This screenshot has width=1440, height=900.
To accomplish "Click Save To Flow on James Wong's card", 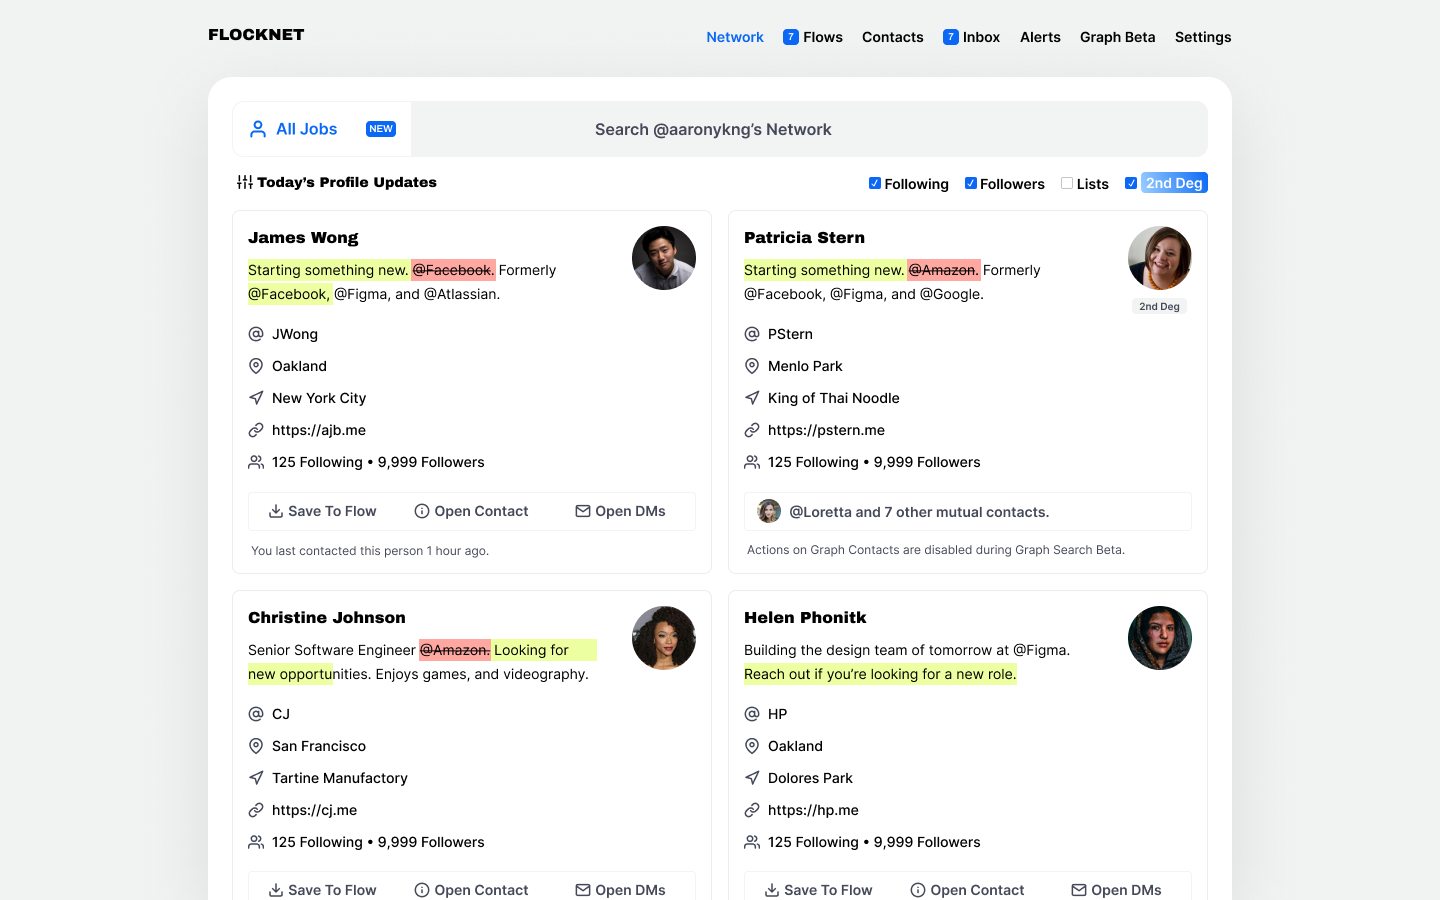I will (322, 511).
